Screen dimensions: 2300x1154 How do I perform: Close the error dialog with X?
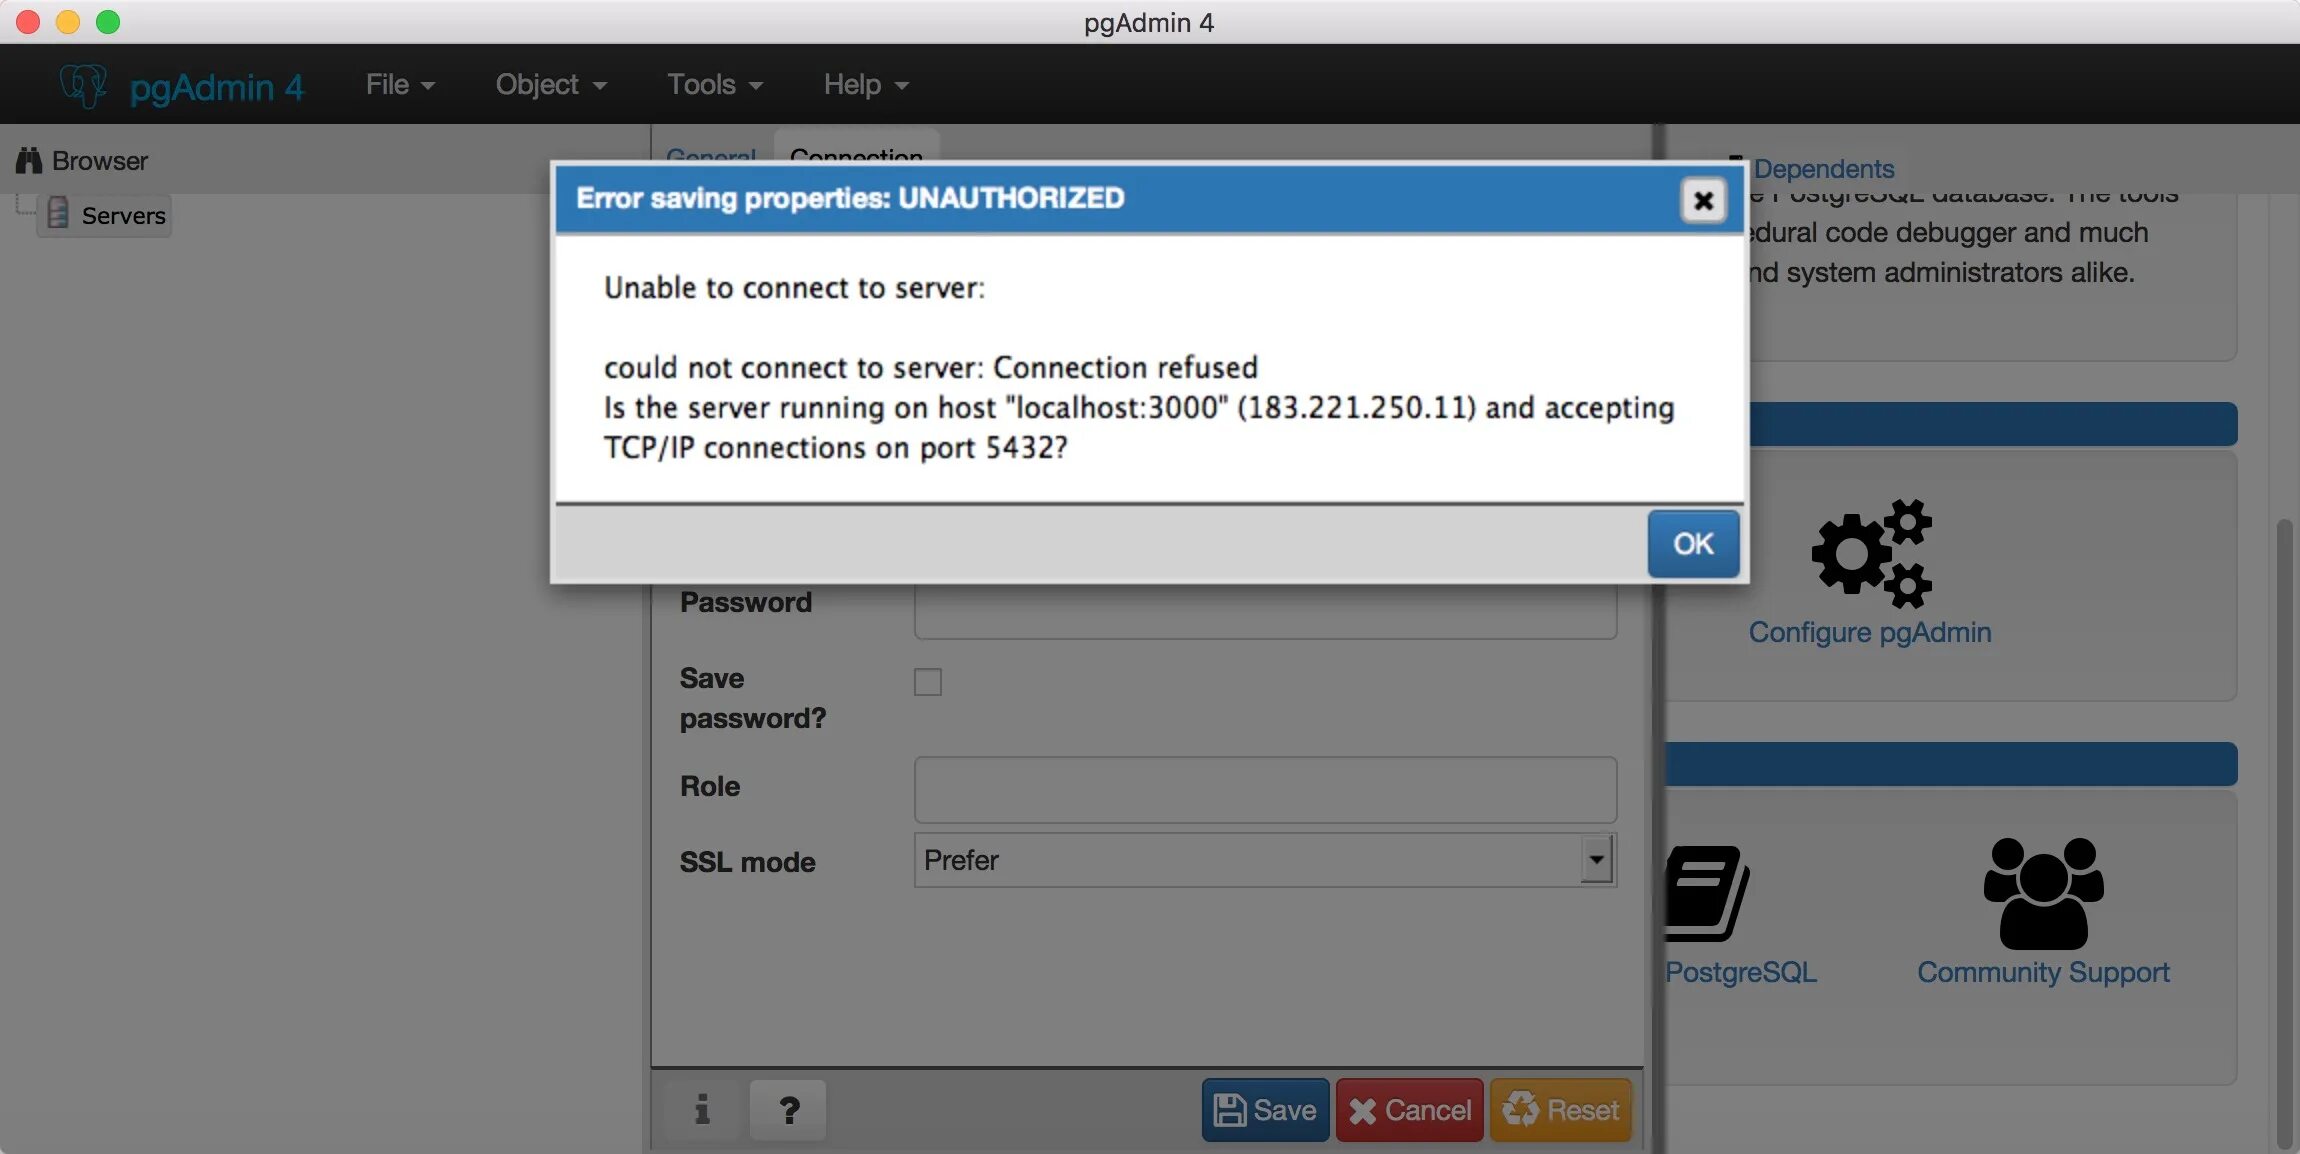(1703, 201)
